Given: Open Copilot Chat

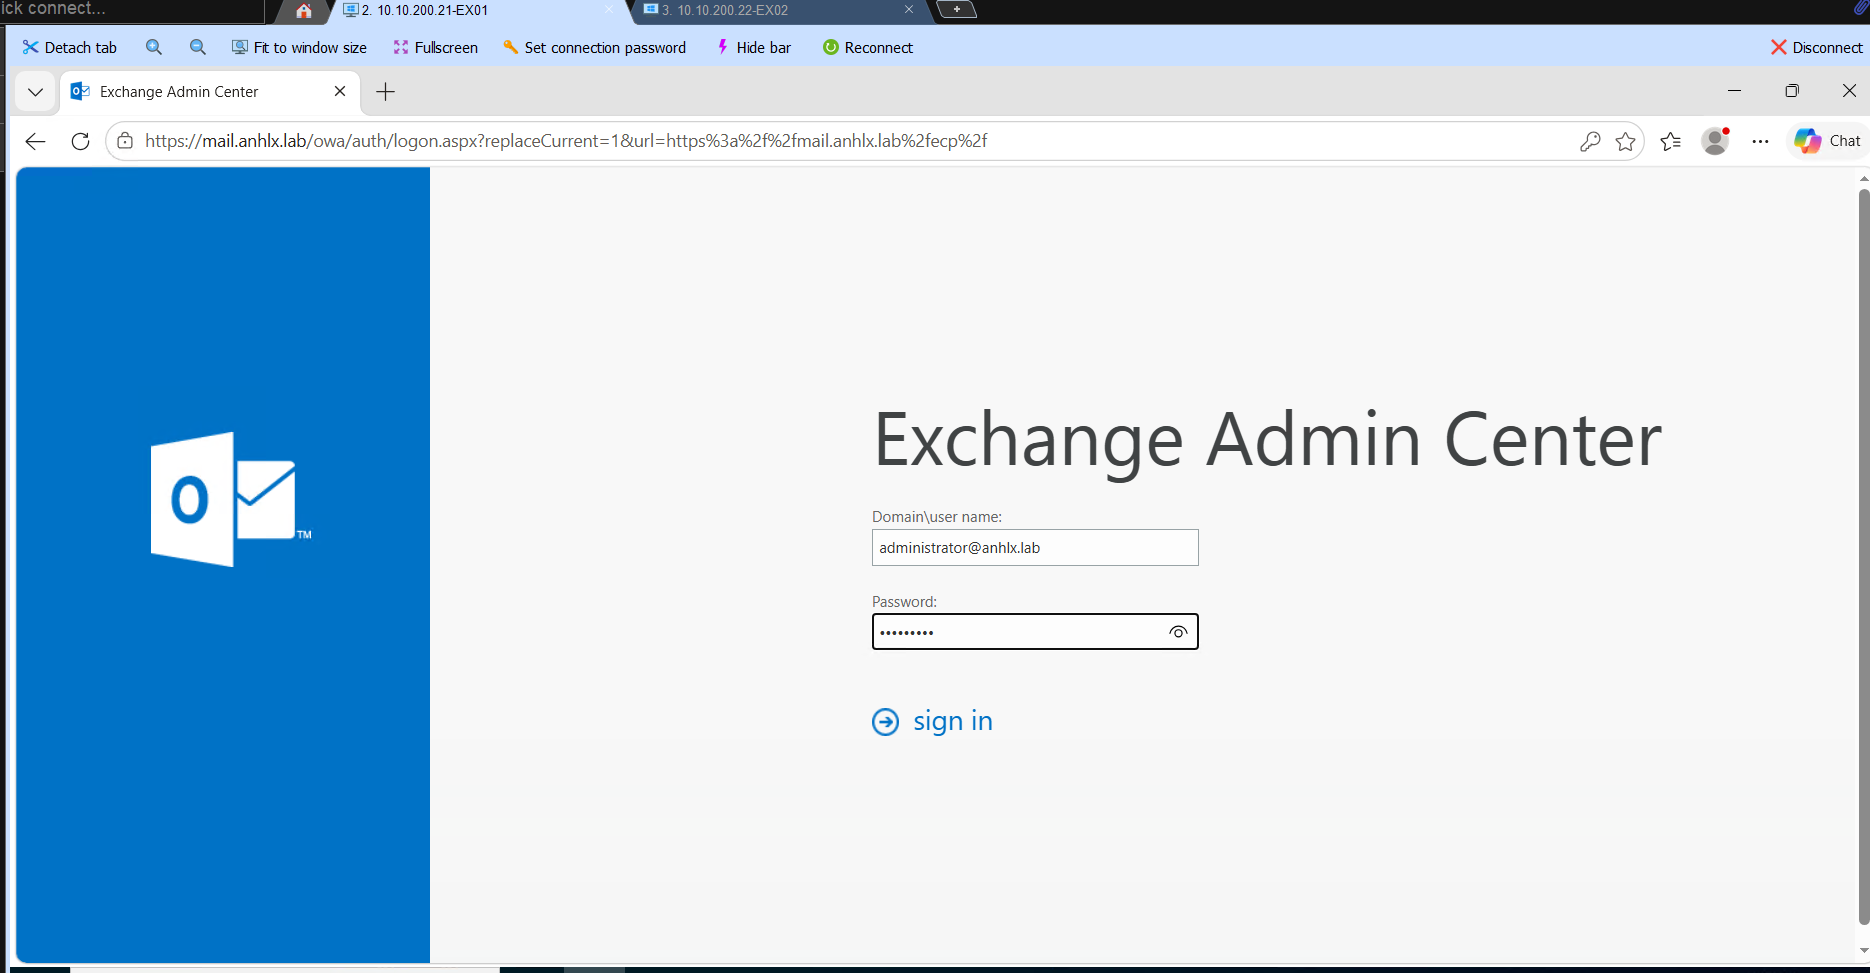Looking at the screenshot, I should pos(1827,141).
